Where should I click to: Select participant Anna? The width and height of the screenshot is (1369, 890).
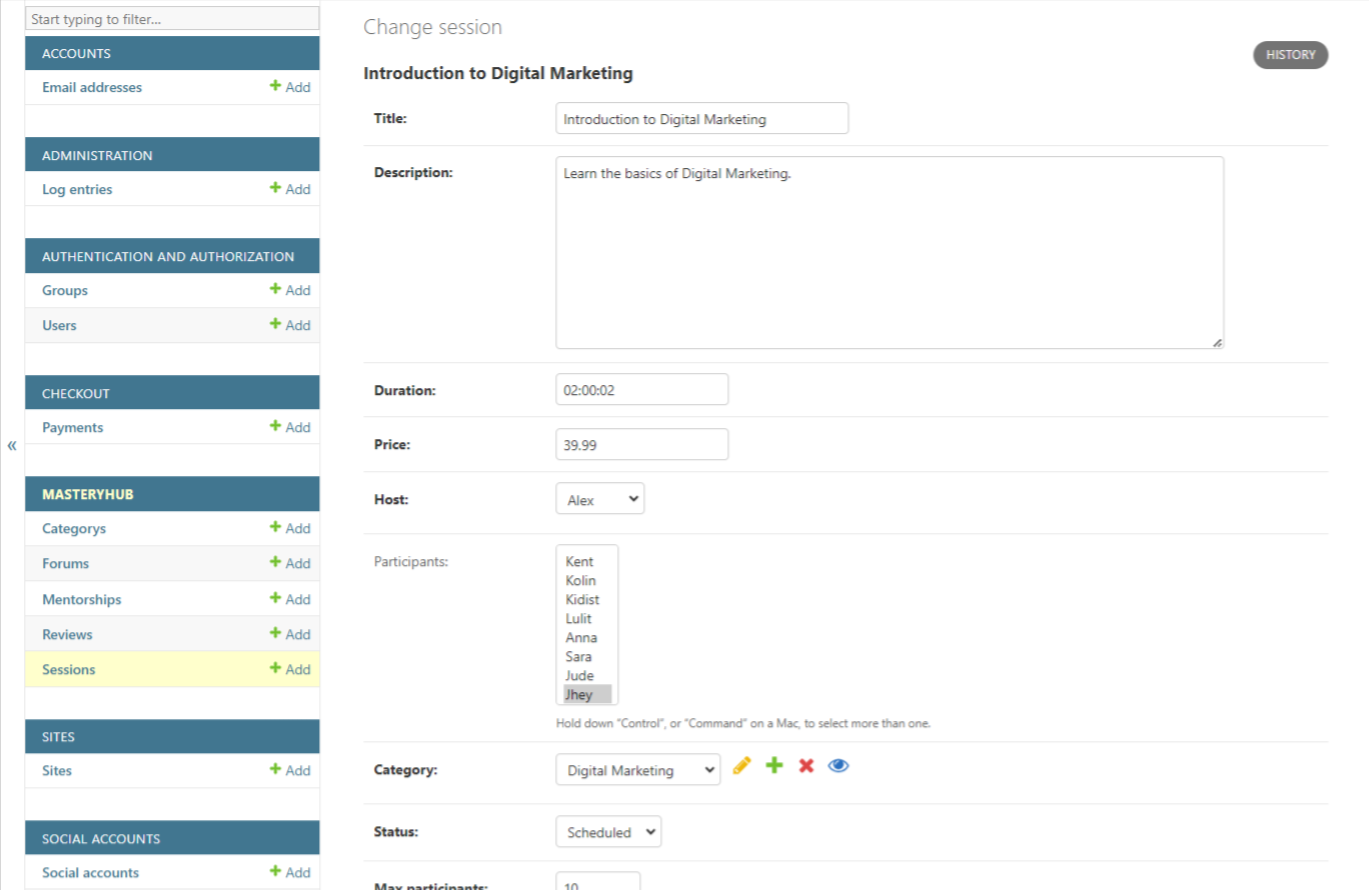(x=587, y=637)
